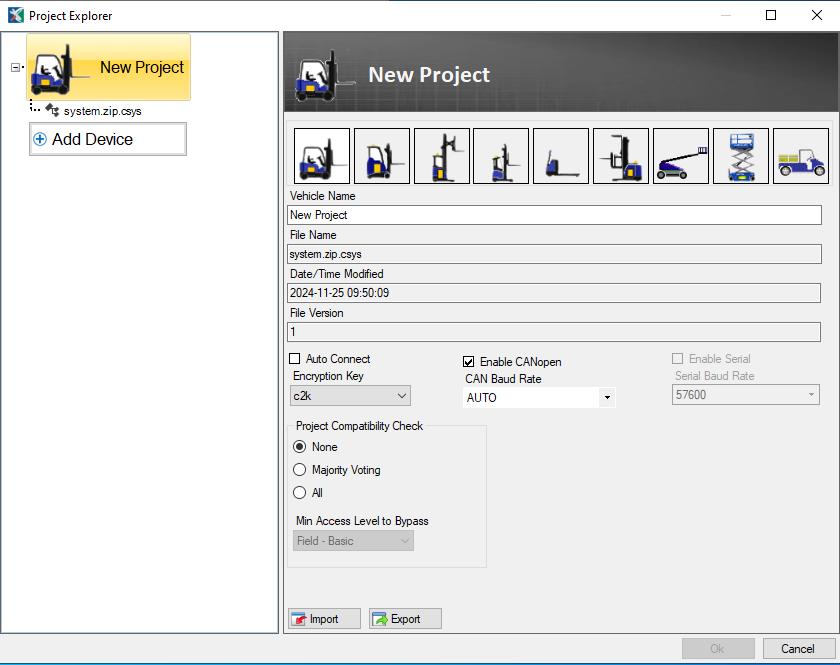Choose the second, compact forklift vehicle icon
Image resolution: width=840 pixels, height=665 pixels.
382,156
